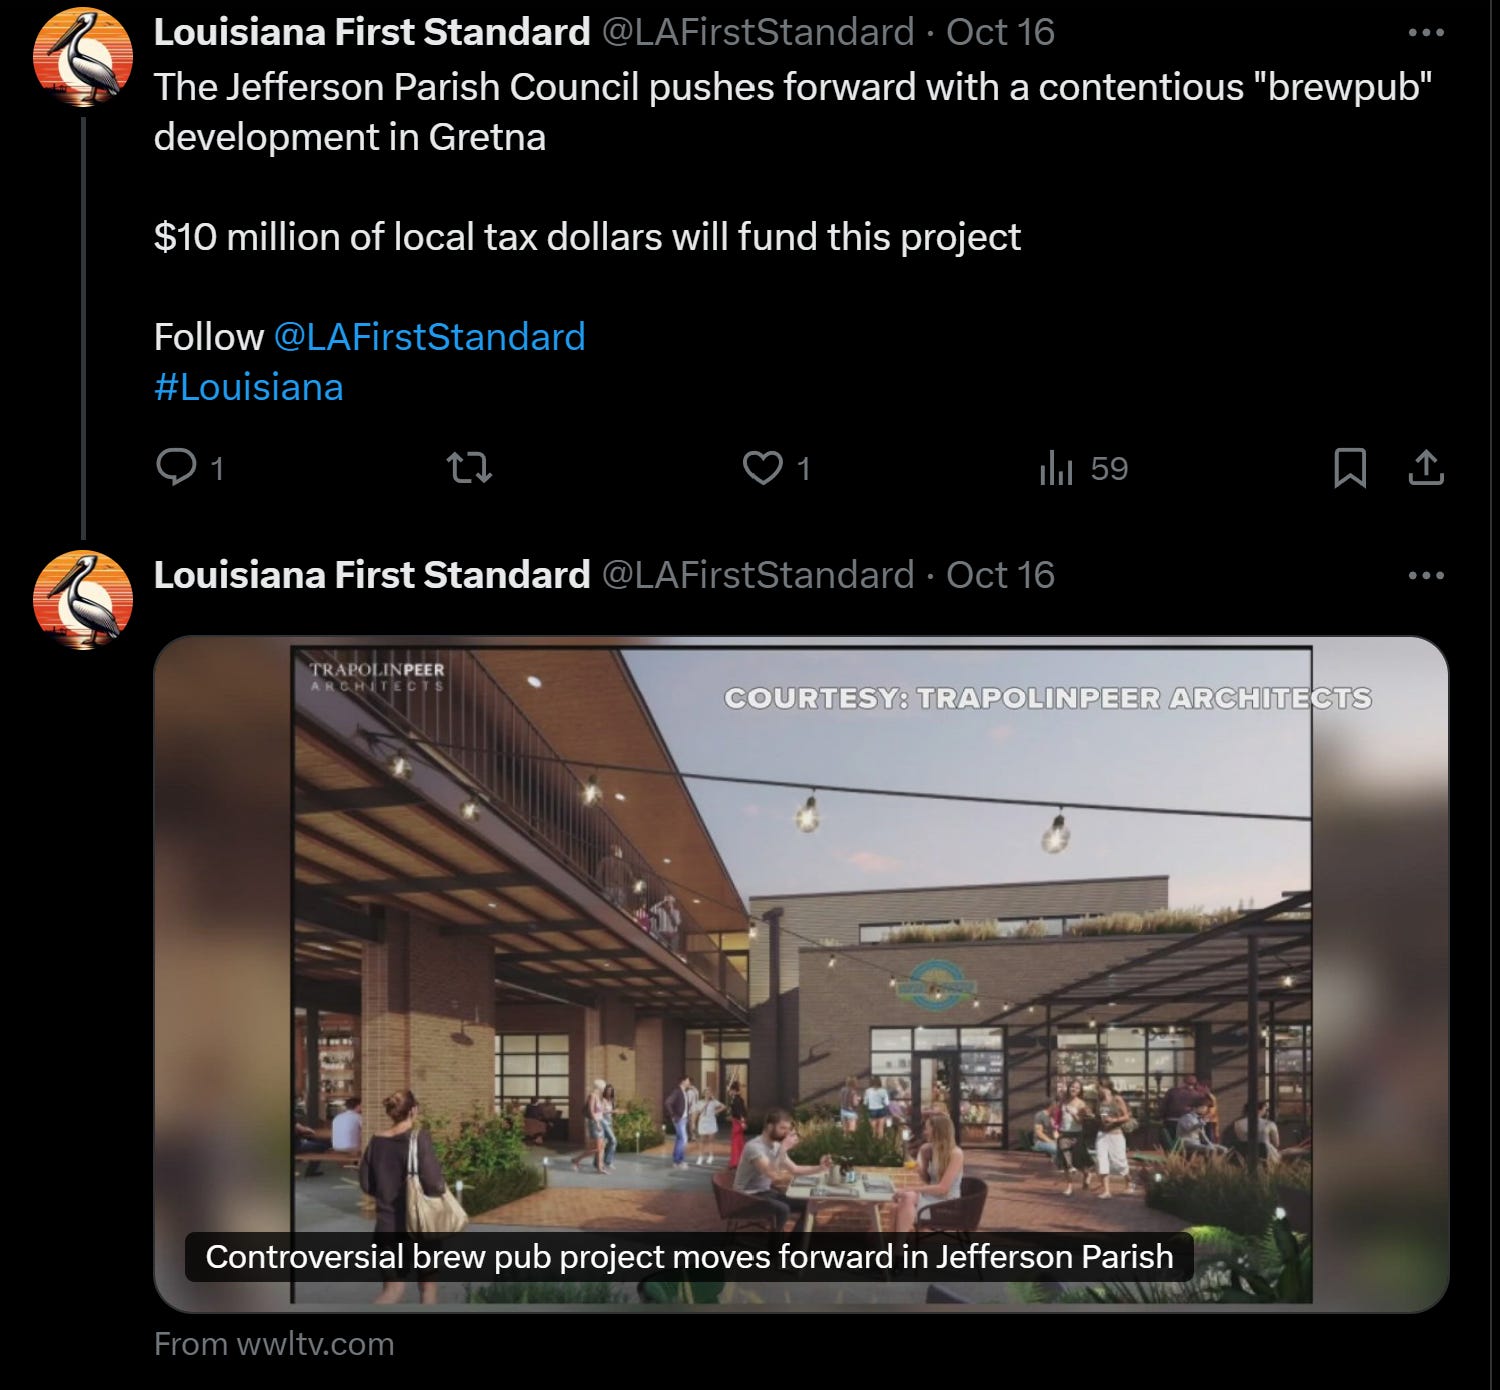Open the more options menu on the first tweet
Viewport: 1500px width, 1390px height.
click(x=1428, y=30)
